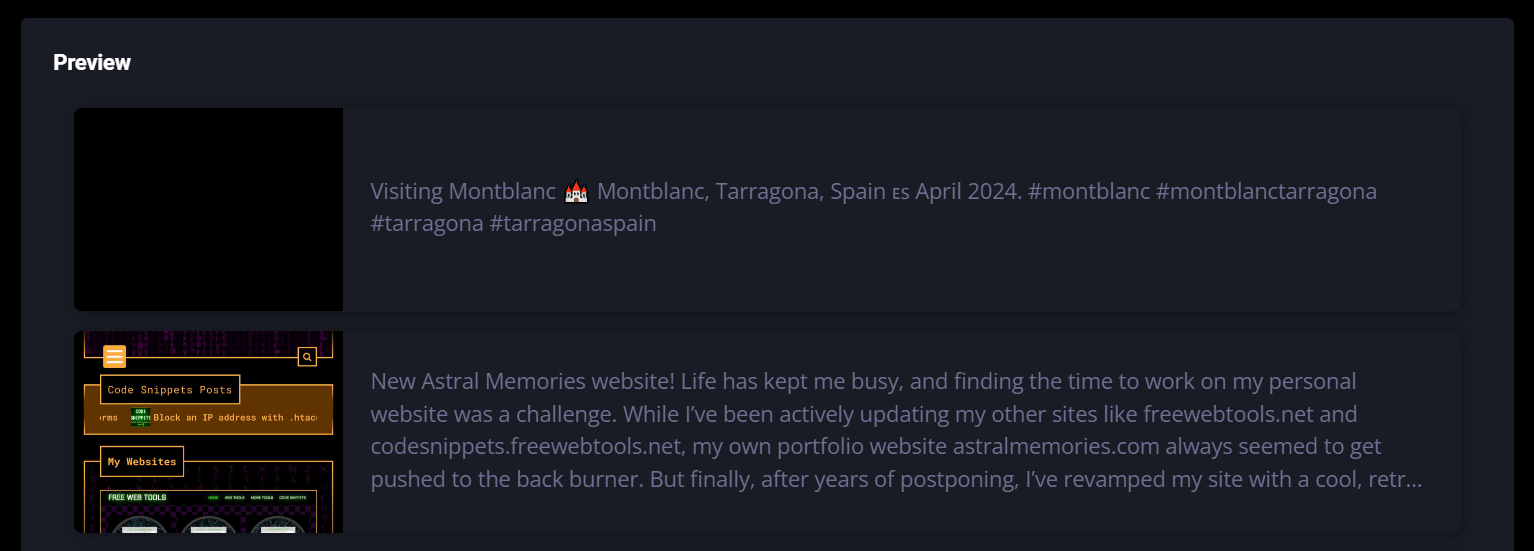This screenshot has height=551, width=1534.
Task: Click the search magnifier icon in thumbnail
Action: point(307,356)
